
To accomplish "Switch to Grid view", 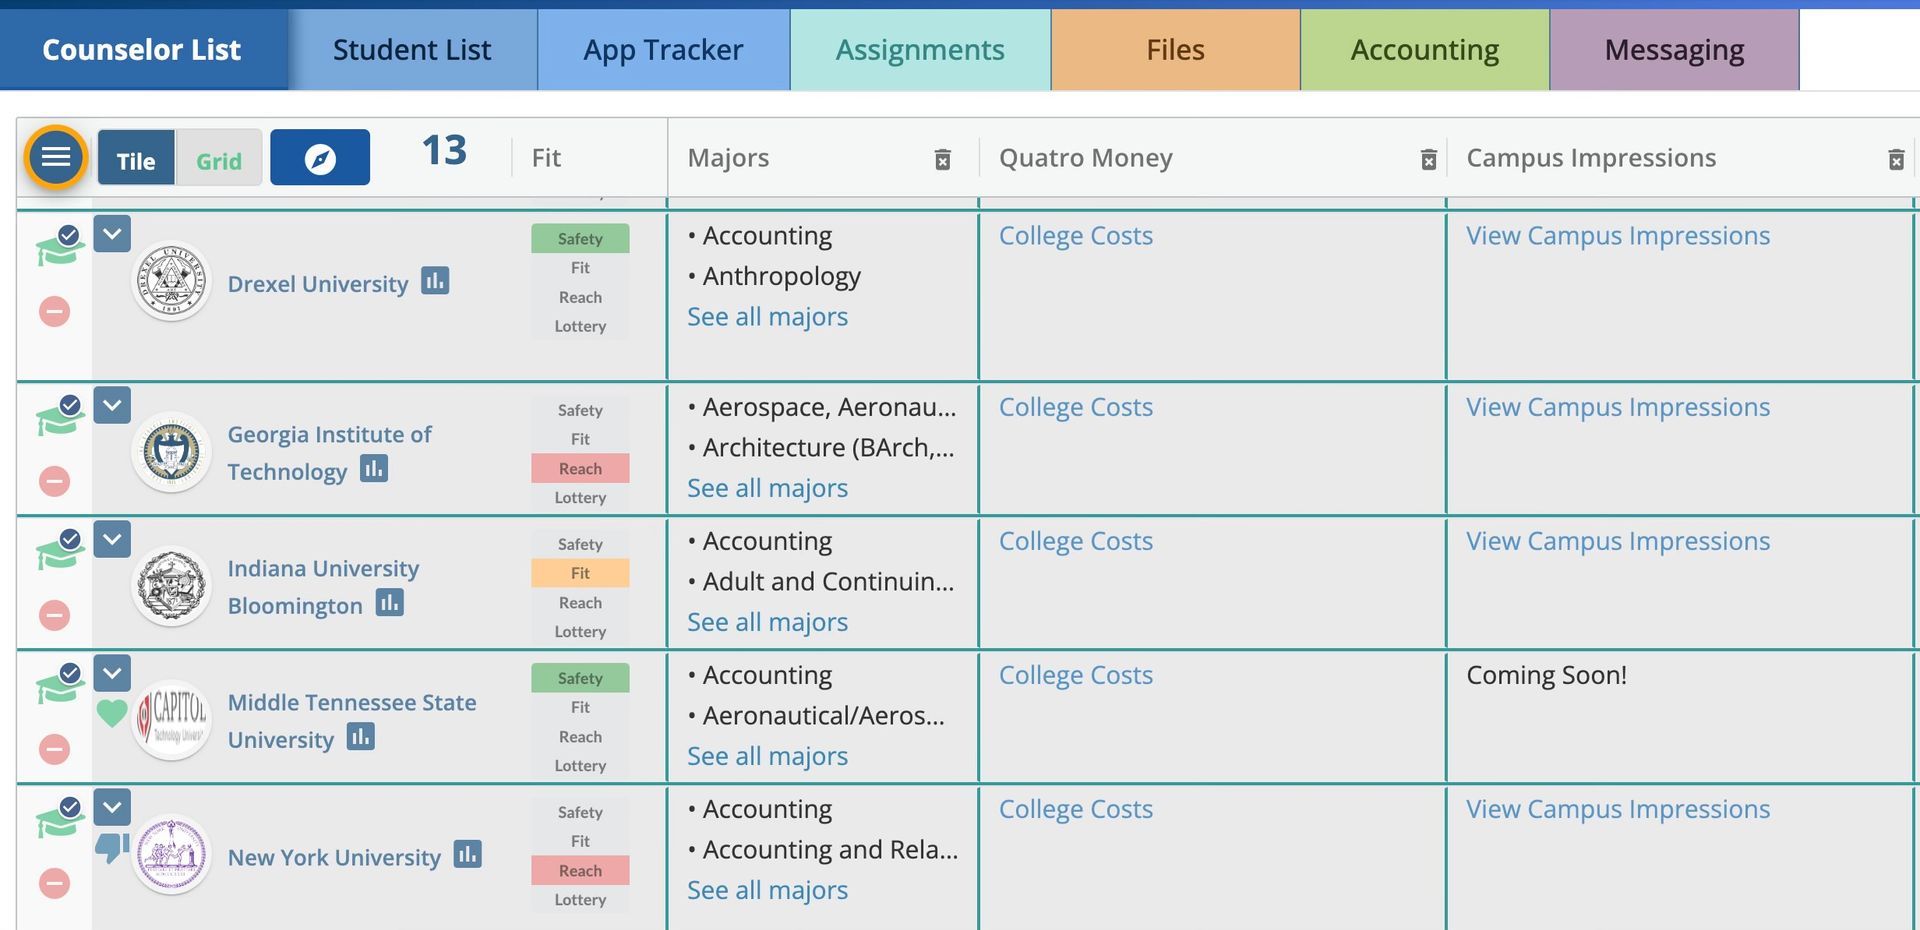I will 219,158.
